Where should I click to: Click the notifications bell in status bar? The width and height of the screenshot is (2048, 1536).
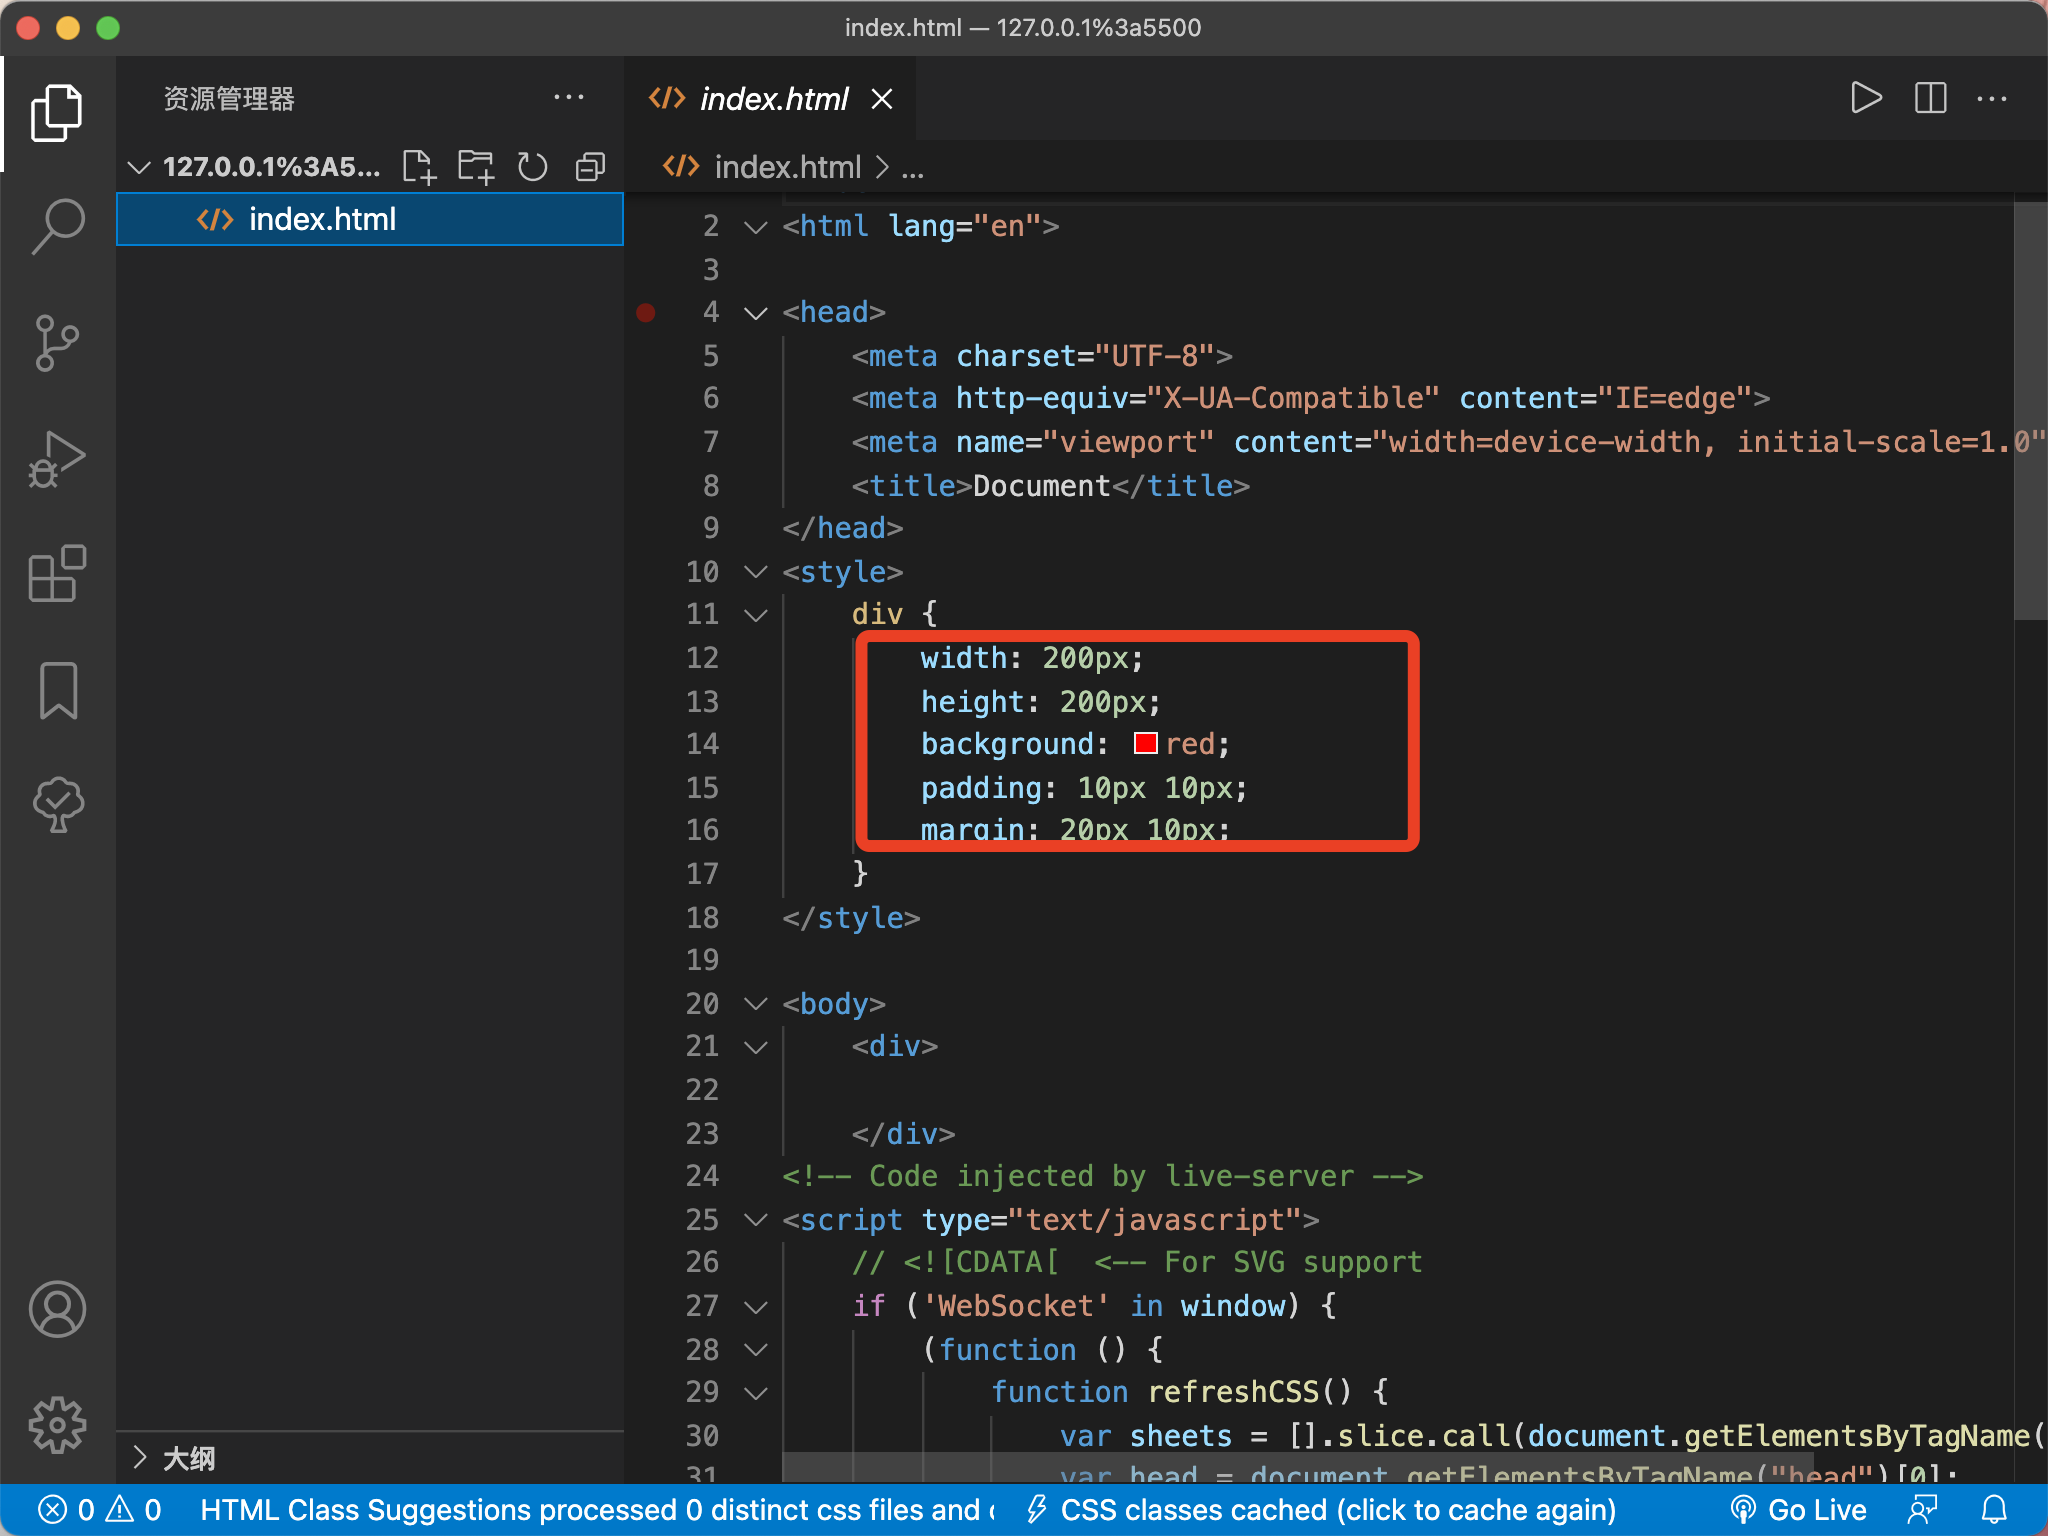click(x=1994, y=1510)
